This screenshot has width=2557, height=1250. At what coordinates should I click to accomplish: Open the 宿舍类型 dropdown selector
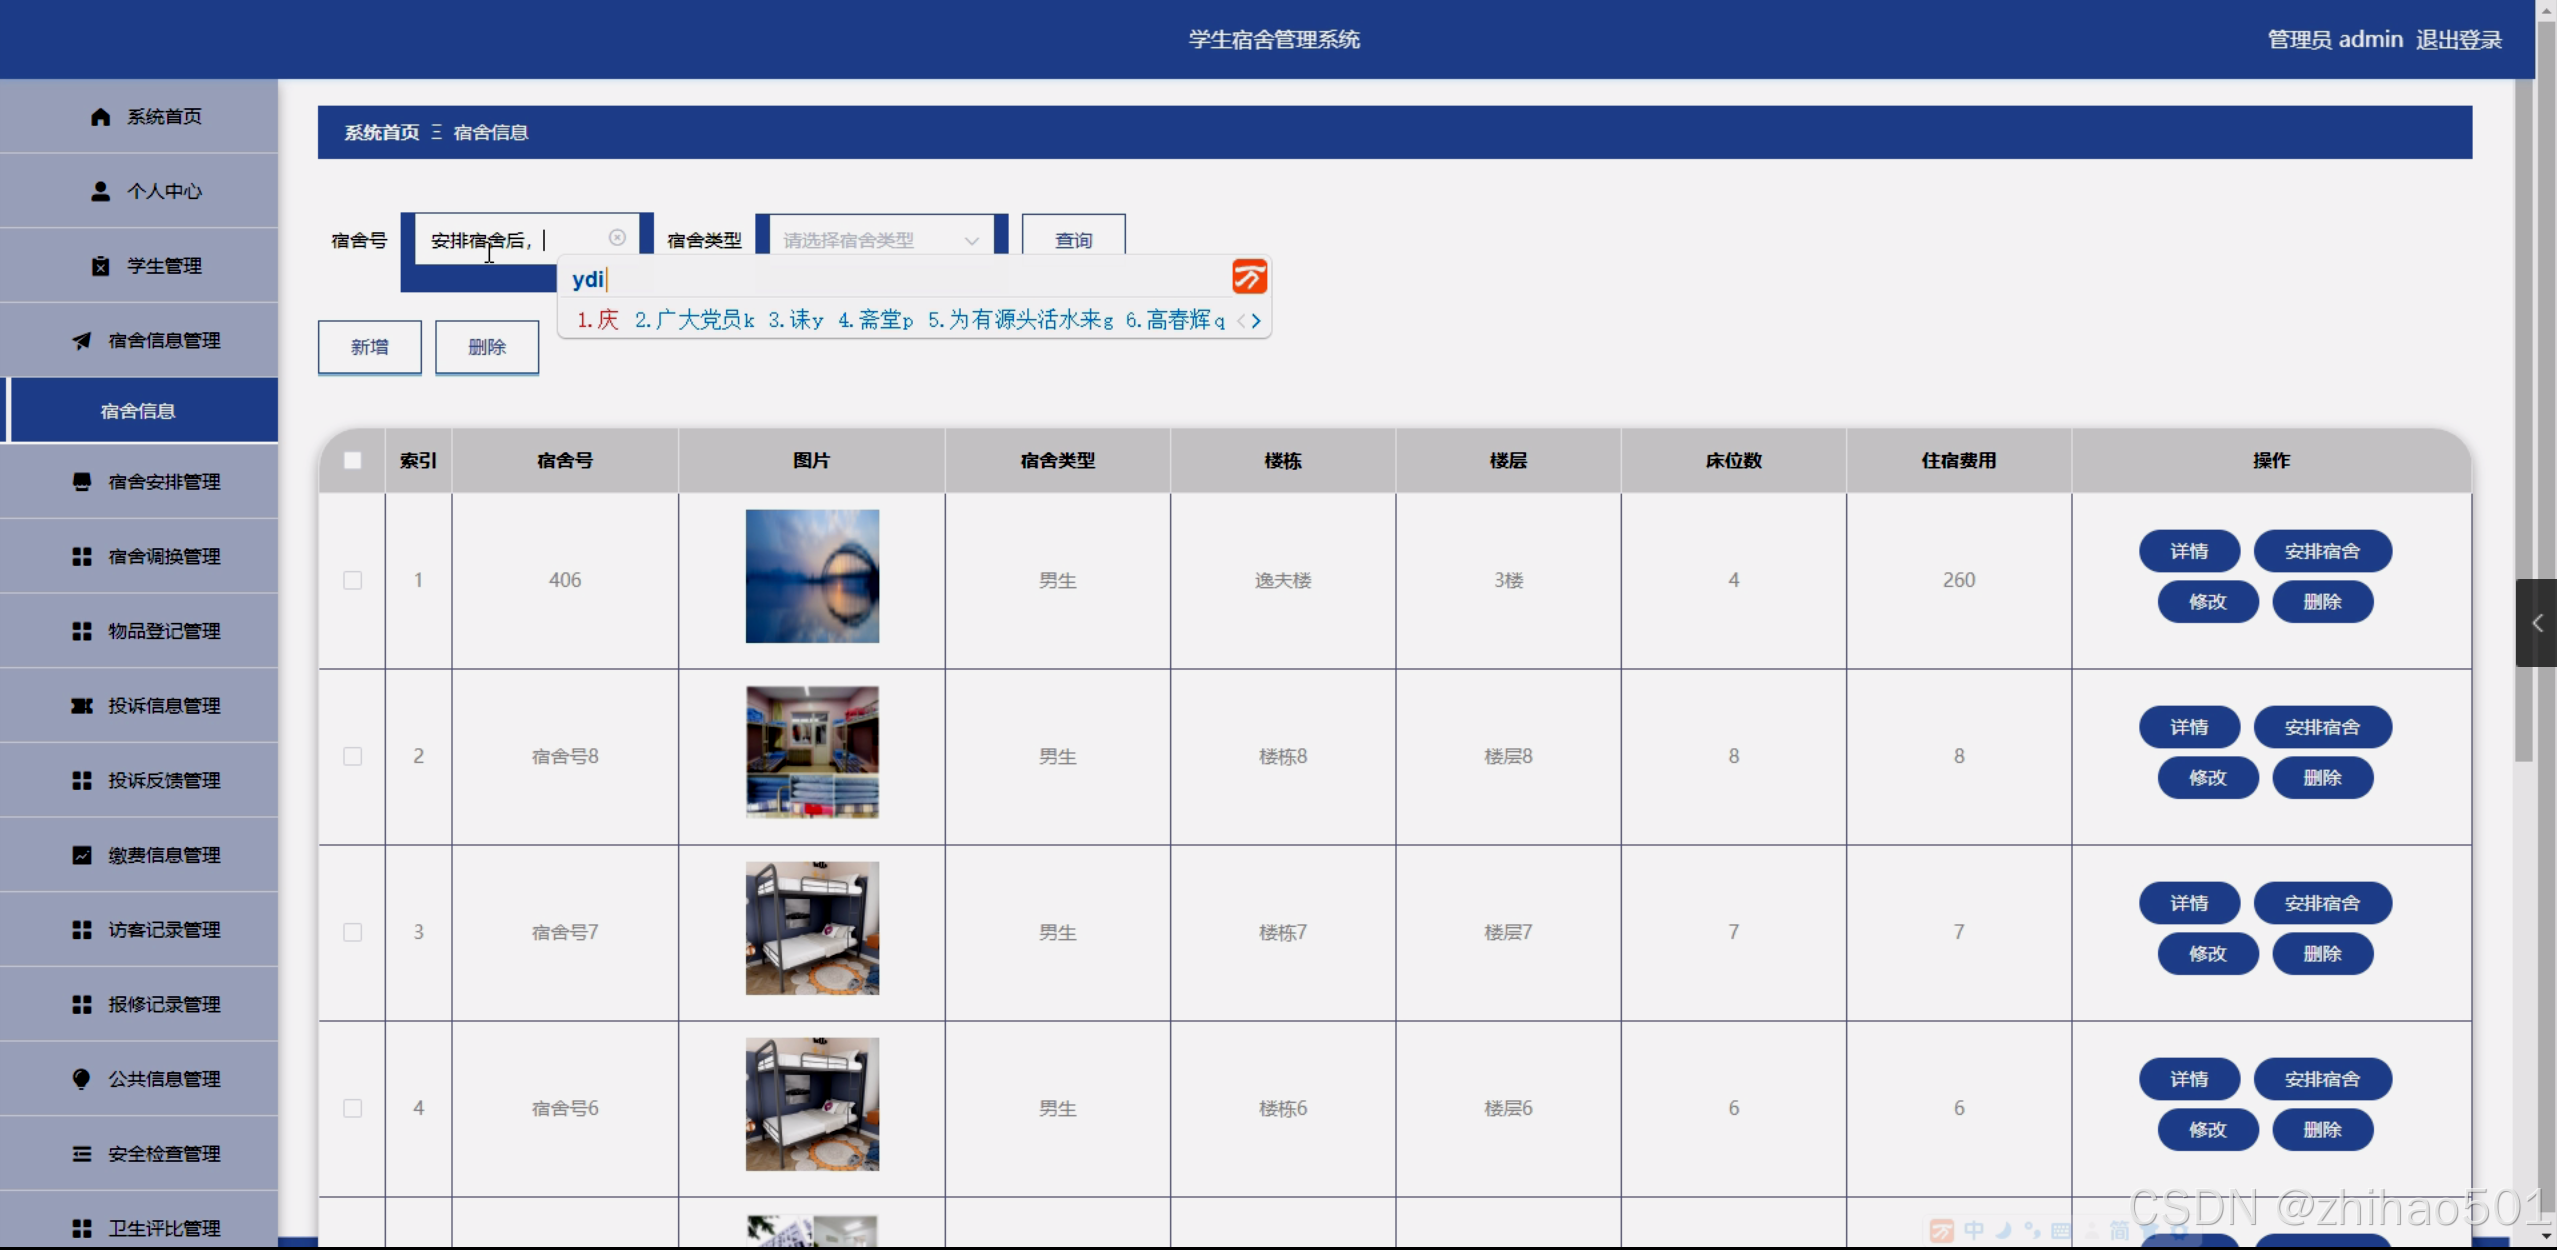tap(880, 240)
